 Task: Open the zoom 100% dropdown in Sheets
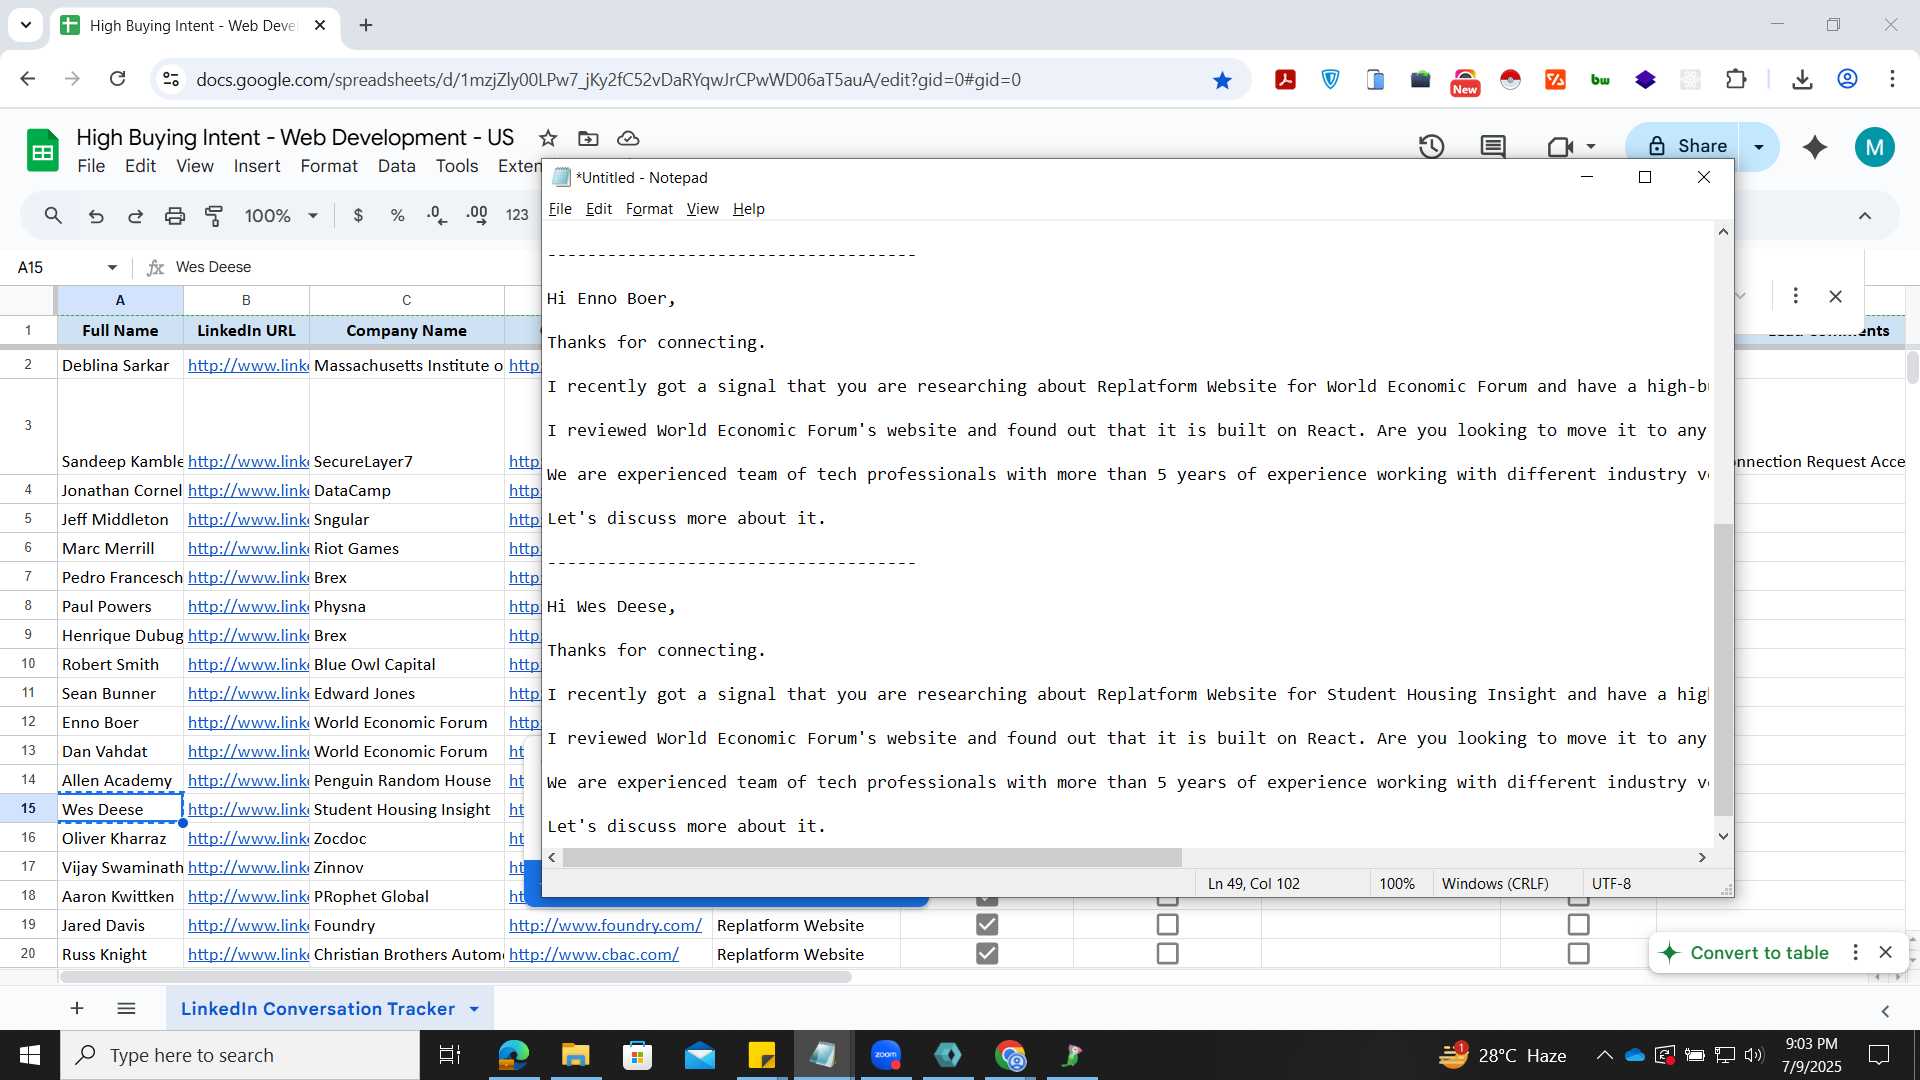pyautogui.click(x=281, y=215)
